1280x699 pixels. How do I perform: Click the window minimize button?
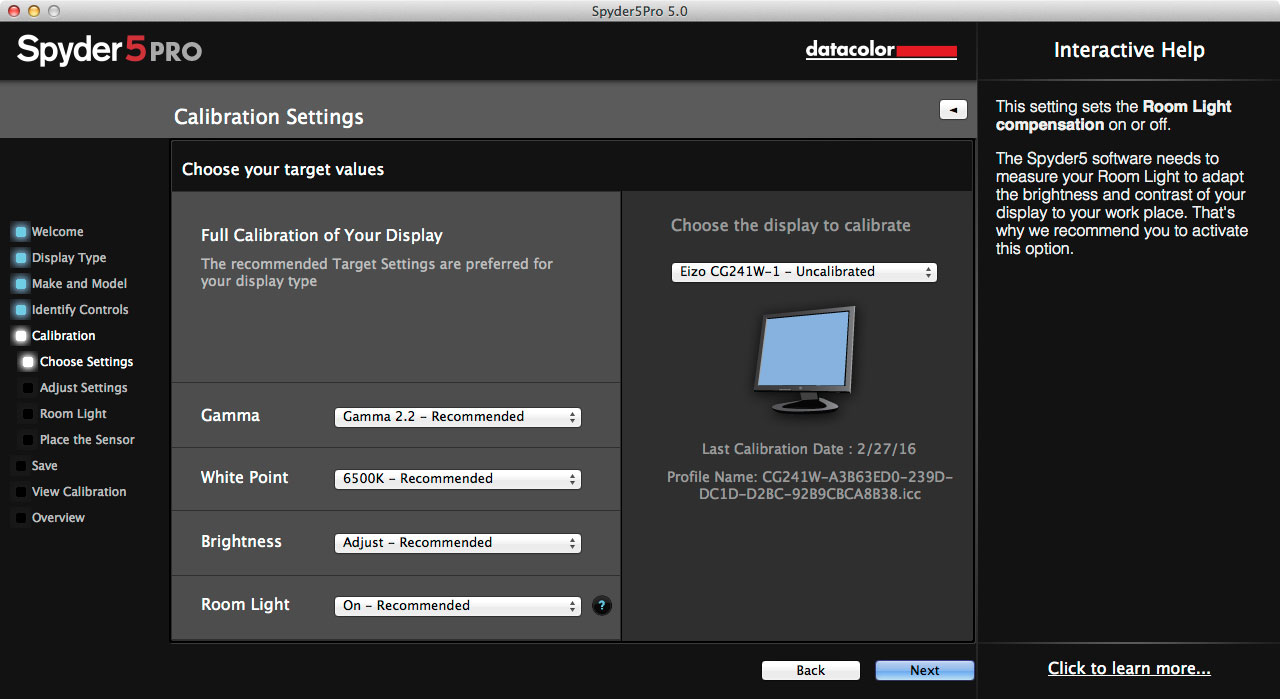(x=33, y=11)
